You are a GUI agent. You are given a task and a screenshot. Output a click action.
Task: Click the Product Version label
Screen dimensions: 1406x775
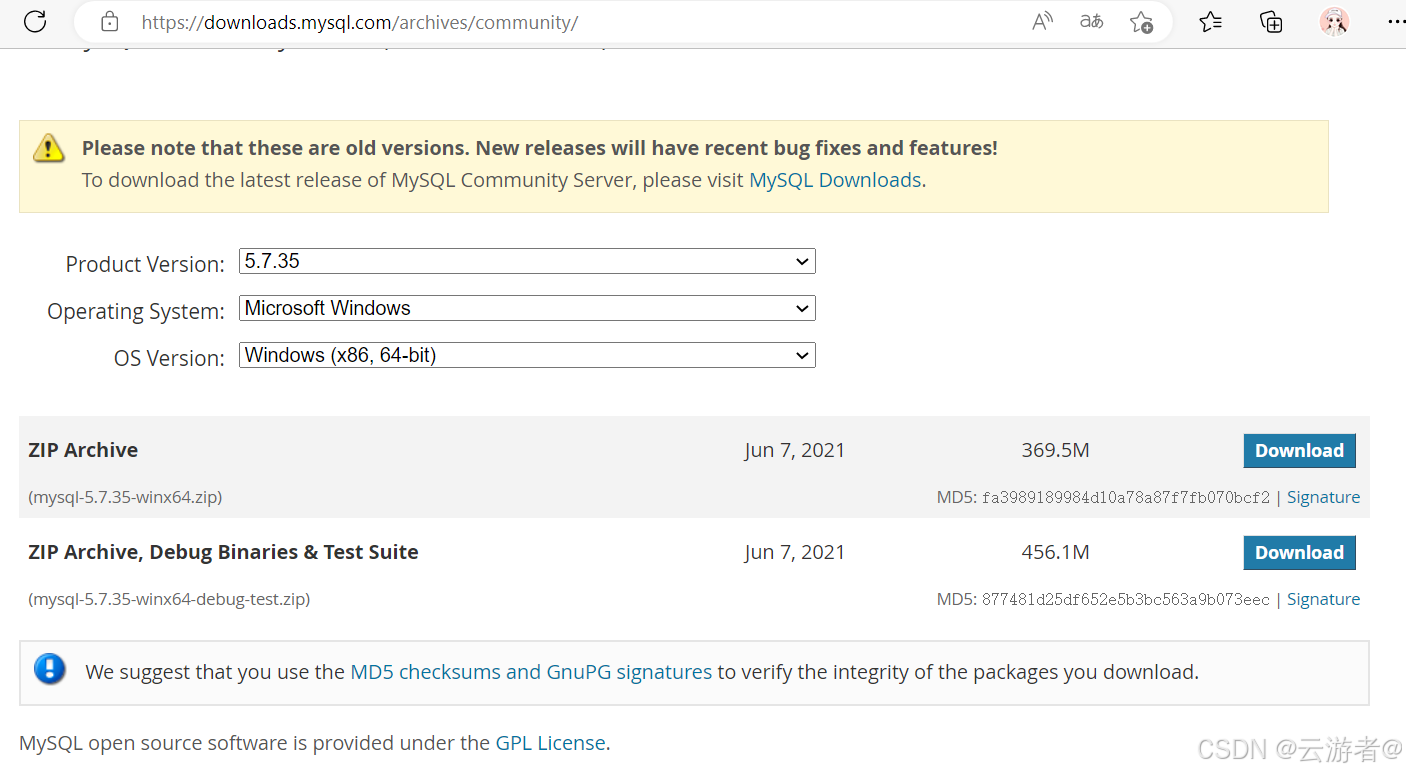(x=145, y=264)
